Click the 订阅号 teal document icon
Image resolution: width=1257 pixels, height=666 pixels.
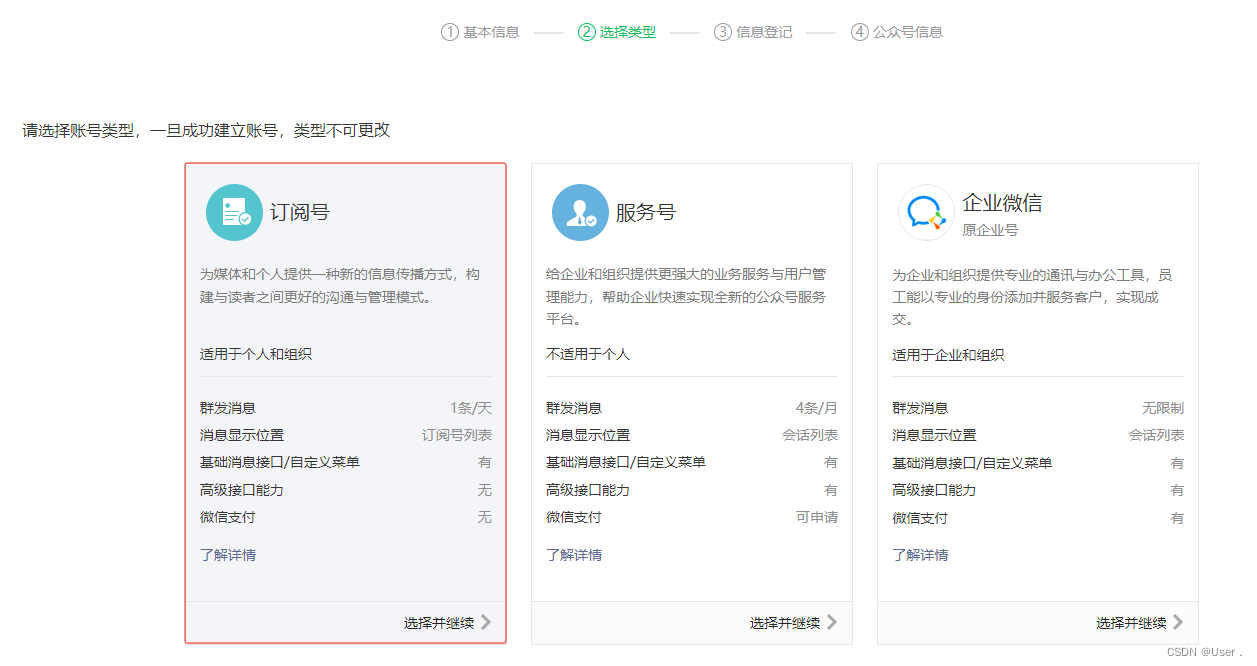pyautogui.click(x=234, y=212)
